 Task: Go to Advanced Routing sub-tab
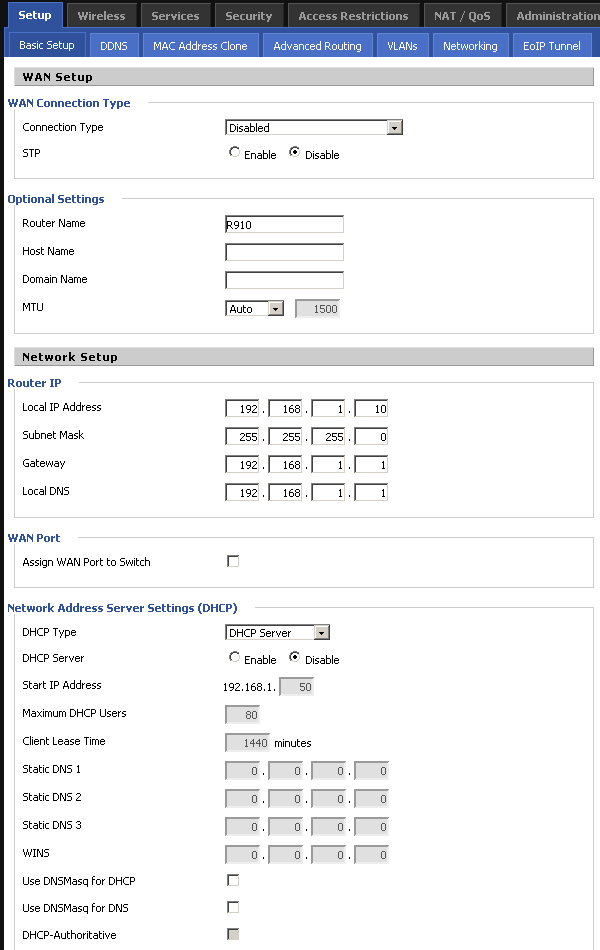(x=317, y=45)
